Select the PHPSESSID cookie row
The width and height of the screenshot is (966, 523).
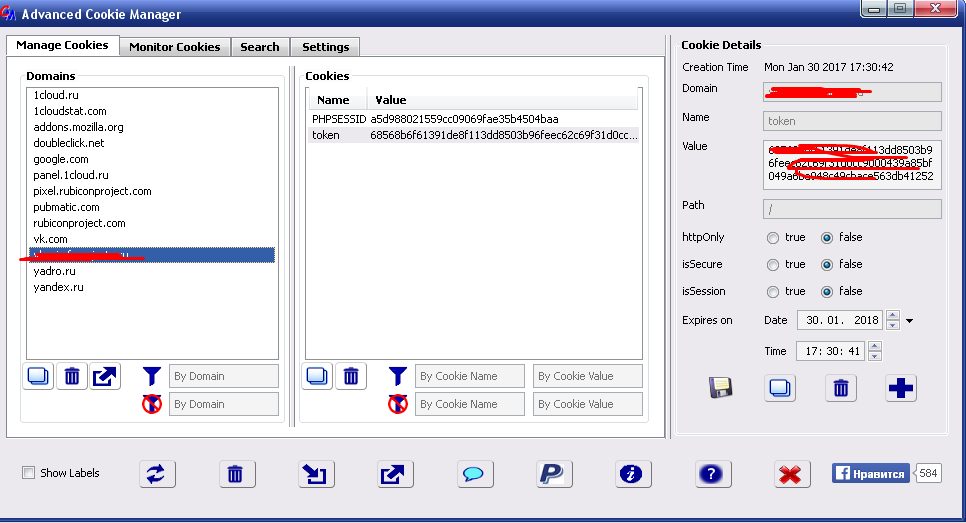pos(473,119)
